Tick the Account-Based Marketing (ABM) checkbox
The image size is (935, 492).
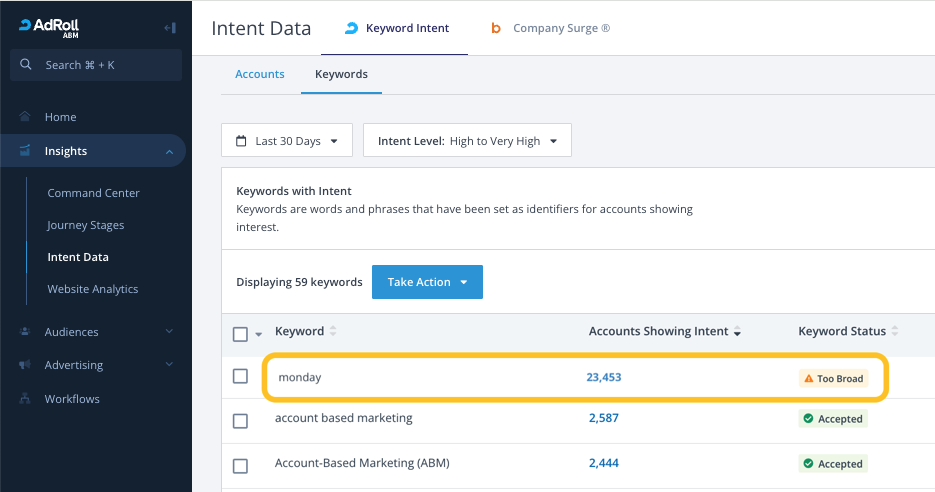240,465
